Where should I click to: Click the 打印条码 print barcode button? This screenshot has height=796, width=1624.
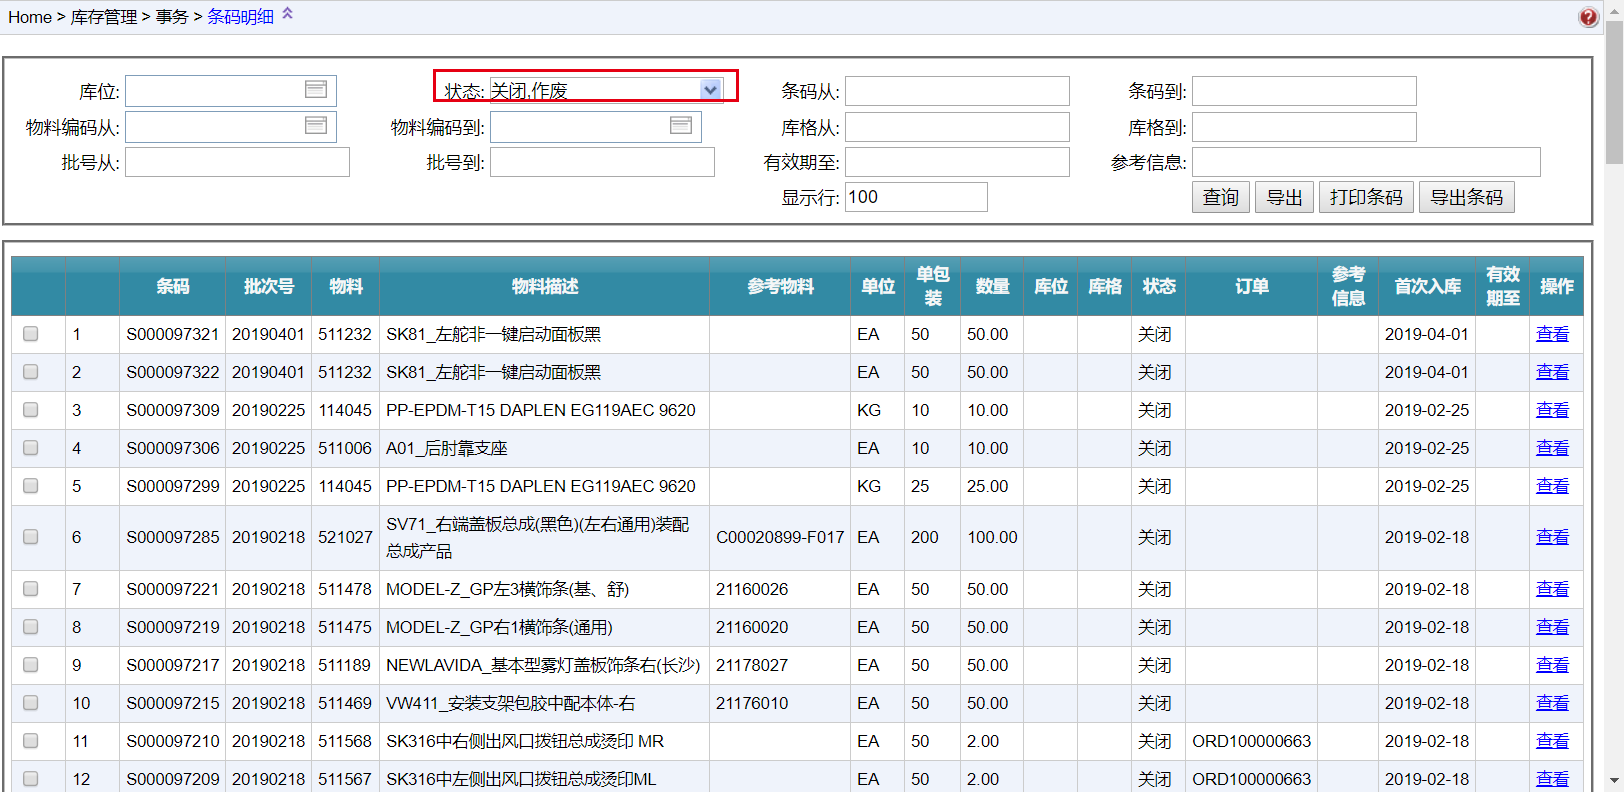click(x=1366, y=197)
